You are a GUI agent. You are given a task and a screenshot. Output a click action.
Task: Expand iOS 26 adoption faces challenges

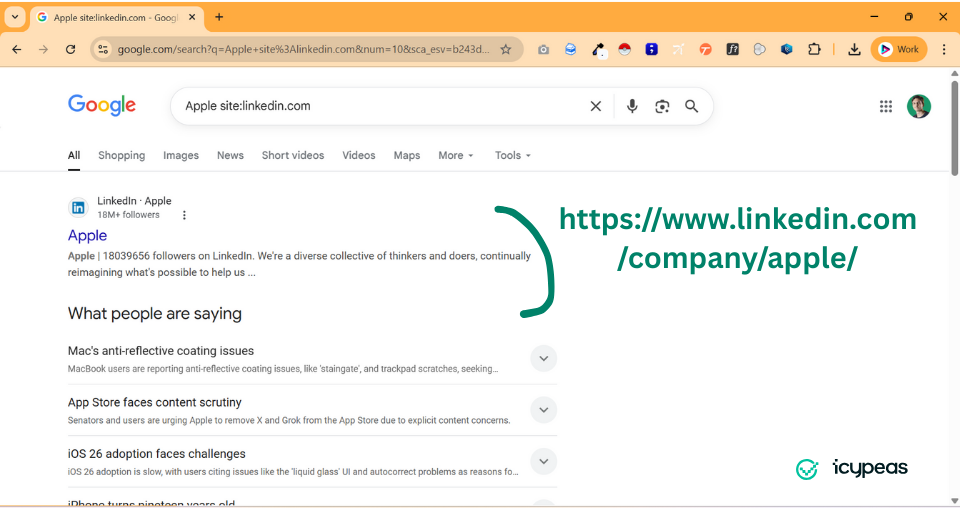pos(544,462)
